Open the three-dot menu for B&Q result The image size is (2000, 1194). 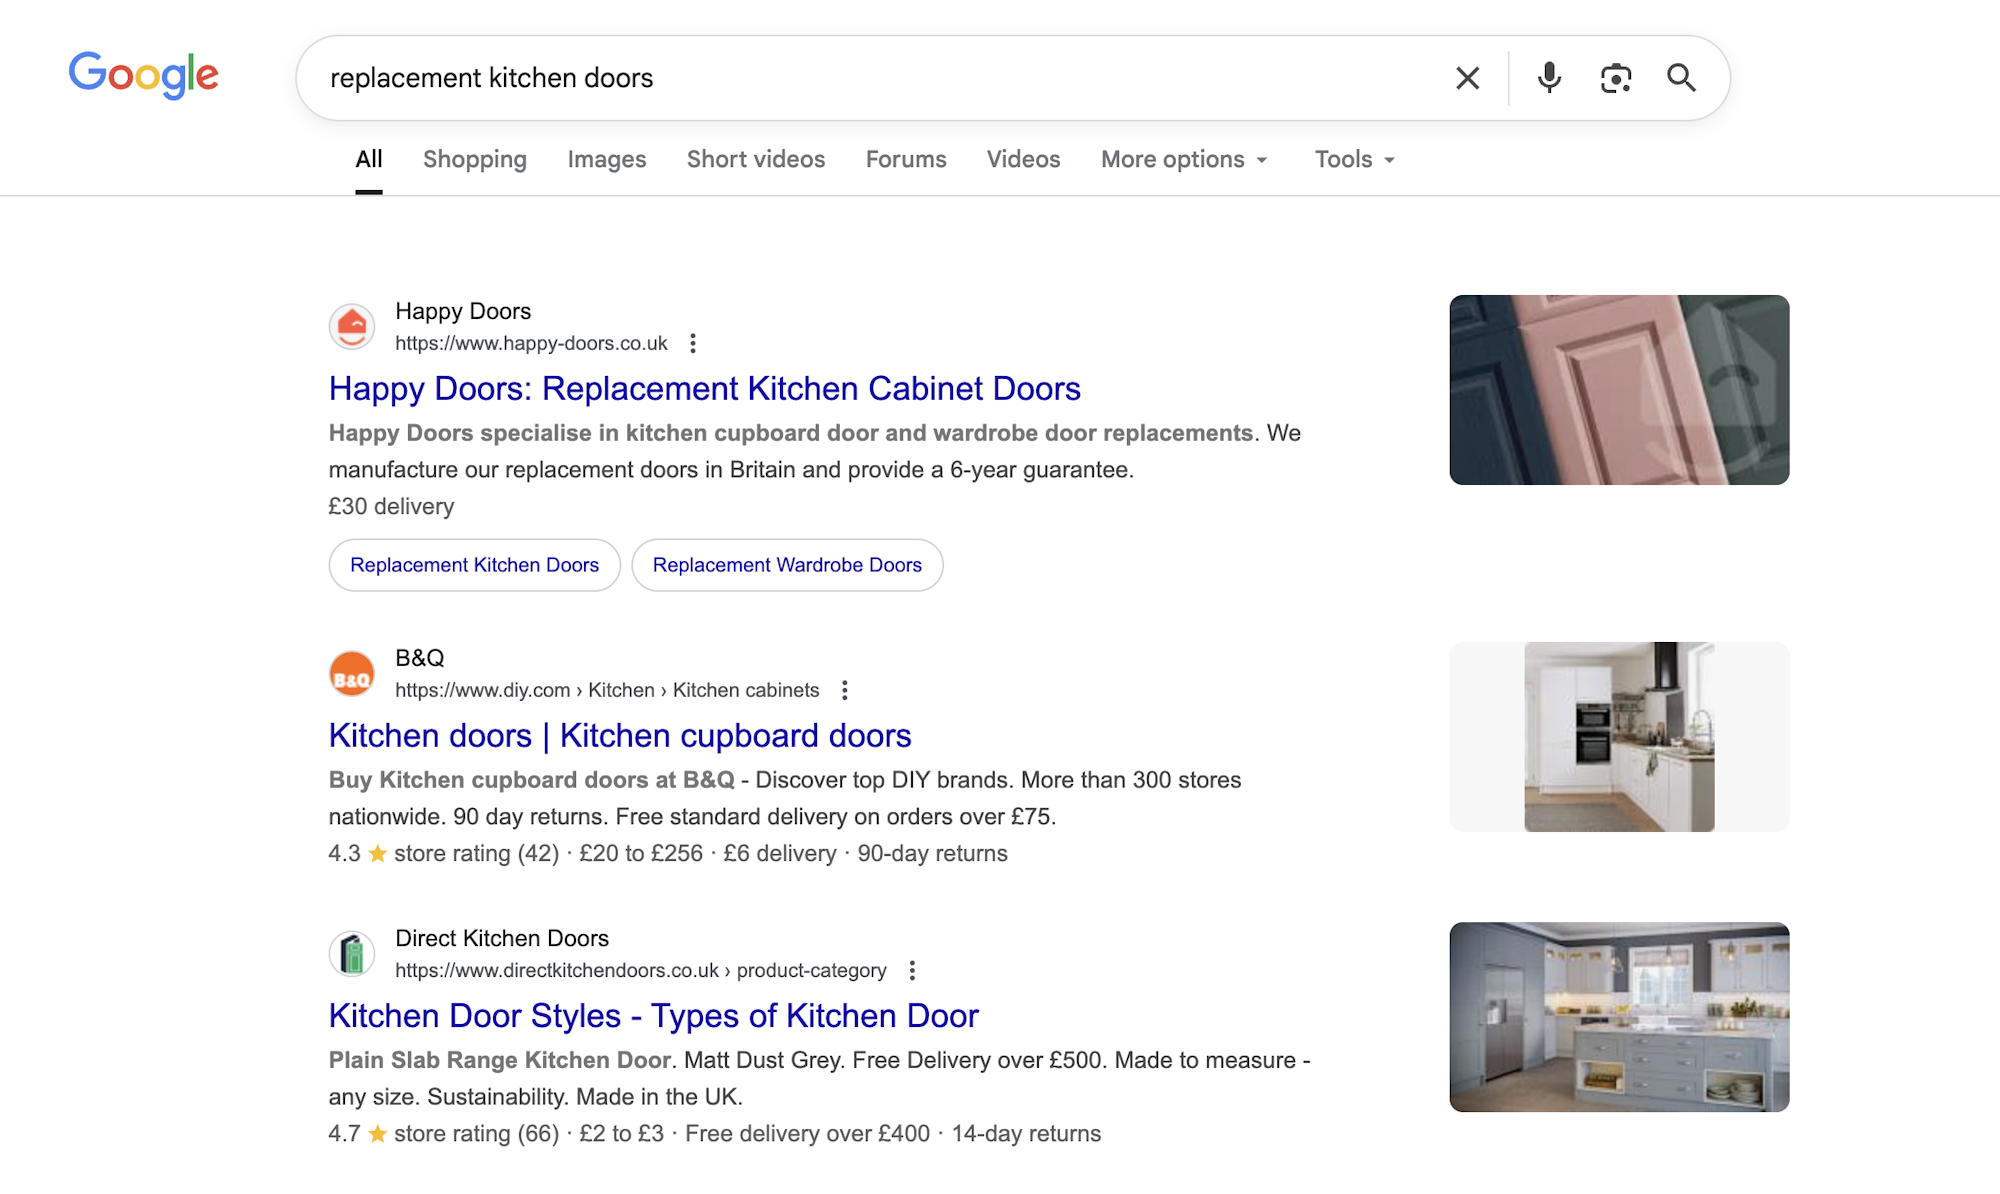click(x=845, y=691)
